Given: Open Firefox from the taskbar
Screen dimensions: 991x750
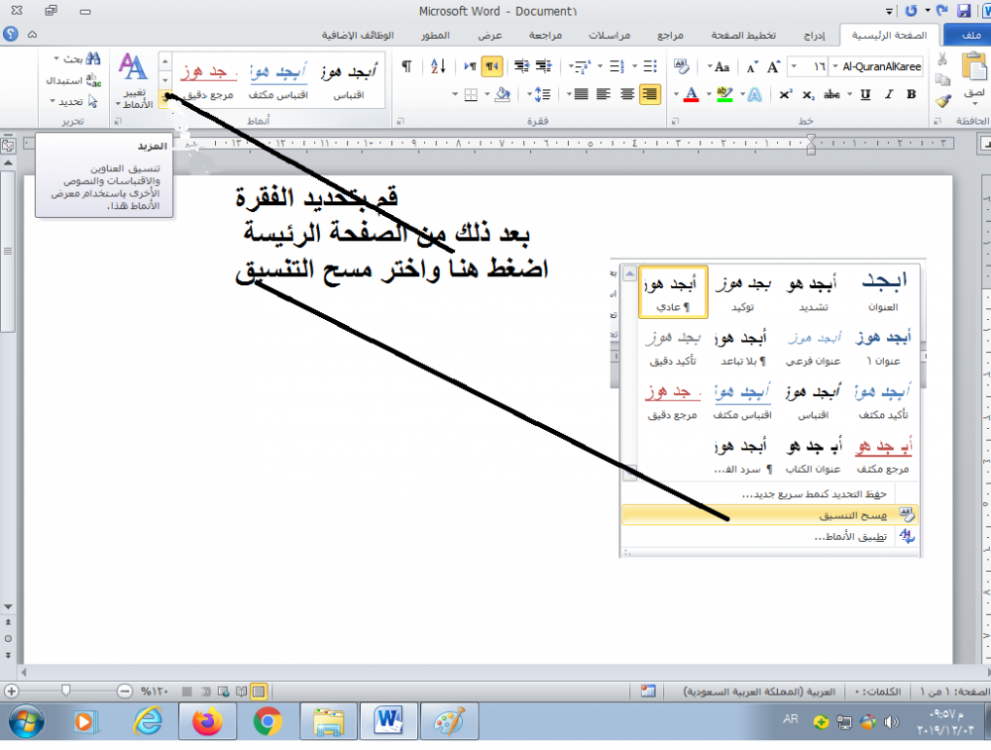Looking at the screenshot, I should pyautogui.click(x=207, y=721).
